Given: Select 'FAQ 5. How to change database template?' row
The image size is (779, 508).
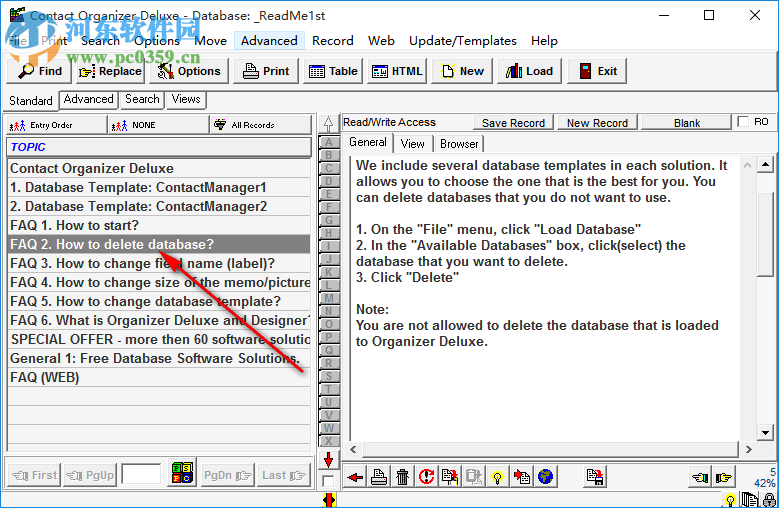Looking at the screenshot, I should (159, 301).
